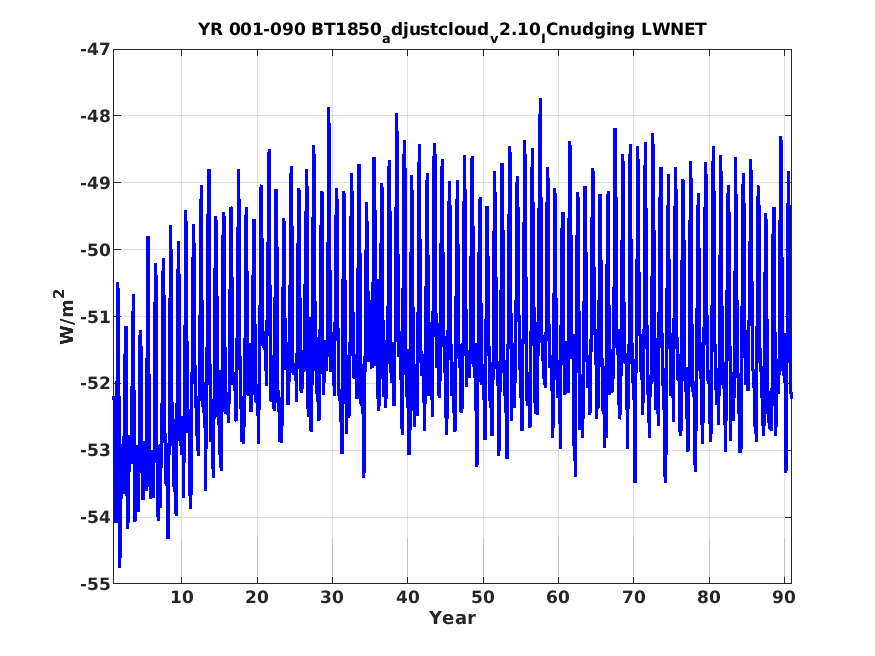The width and height of the screenshot is (875, 656).
Task: Click the y-axis tick label "-51"
Action: pyautogui.click(x=95, y=317)
